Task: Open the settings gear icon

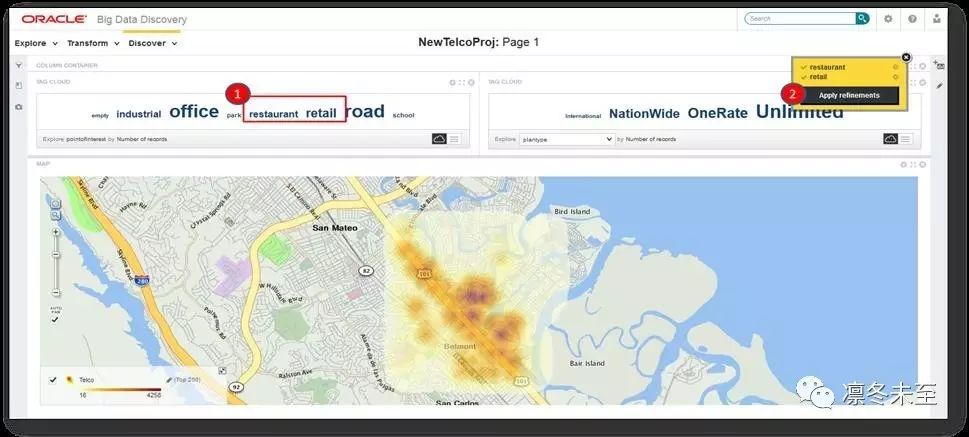Action: click(888, 19)
